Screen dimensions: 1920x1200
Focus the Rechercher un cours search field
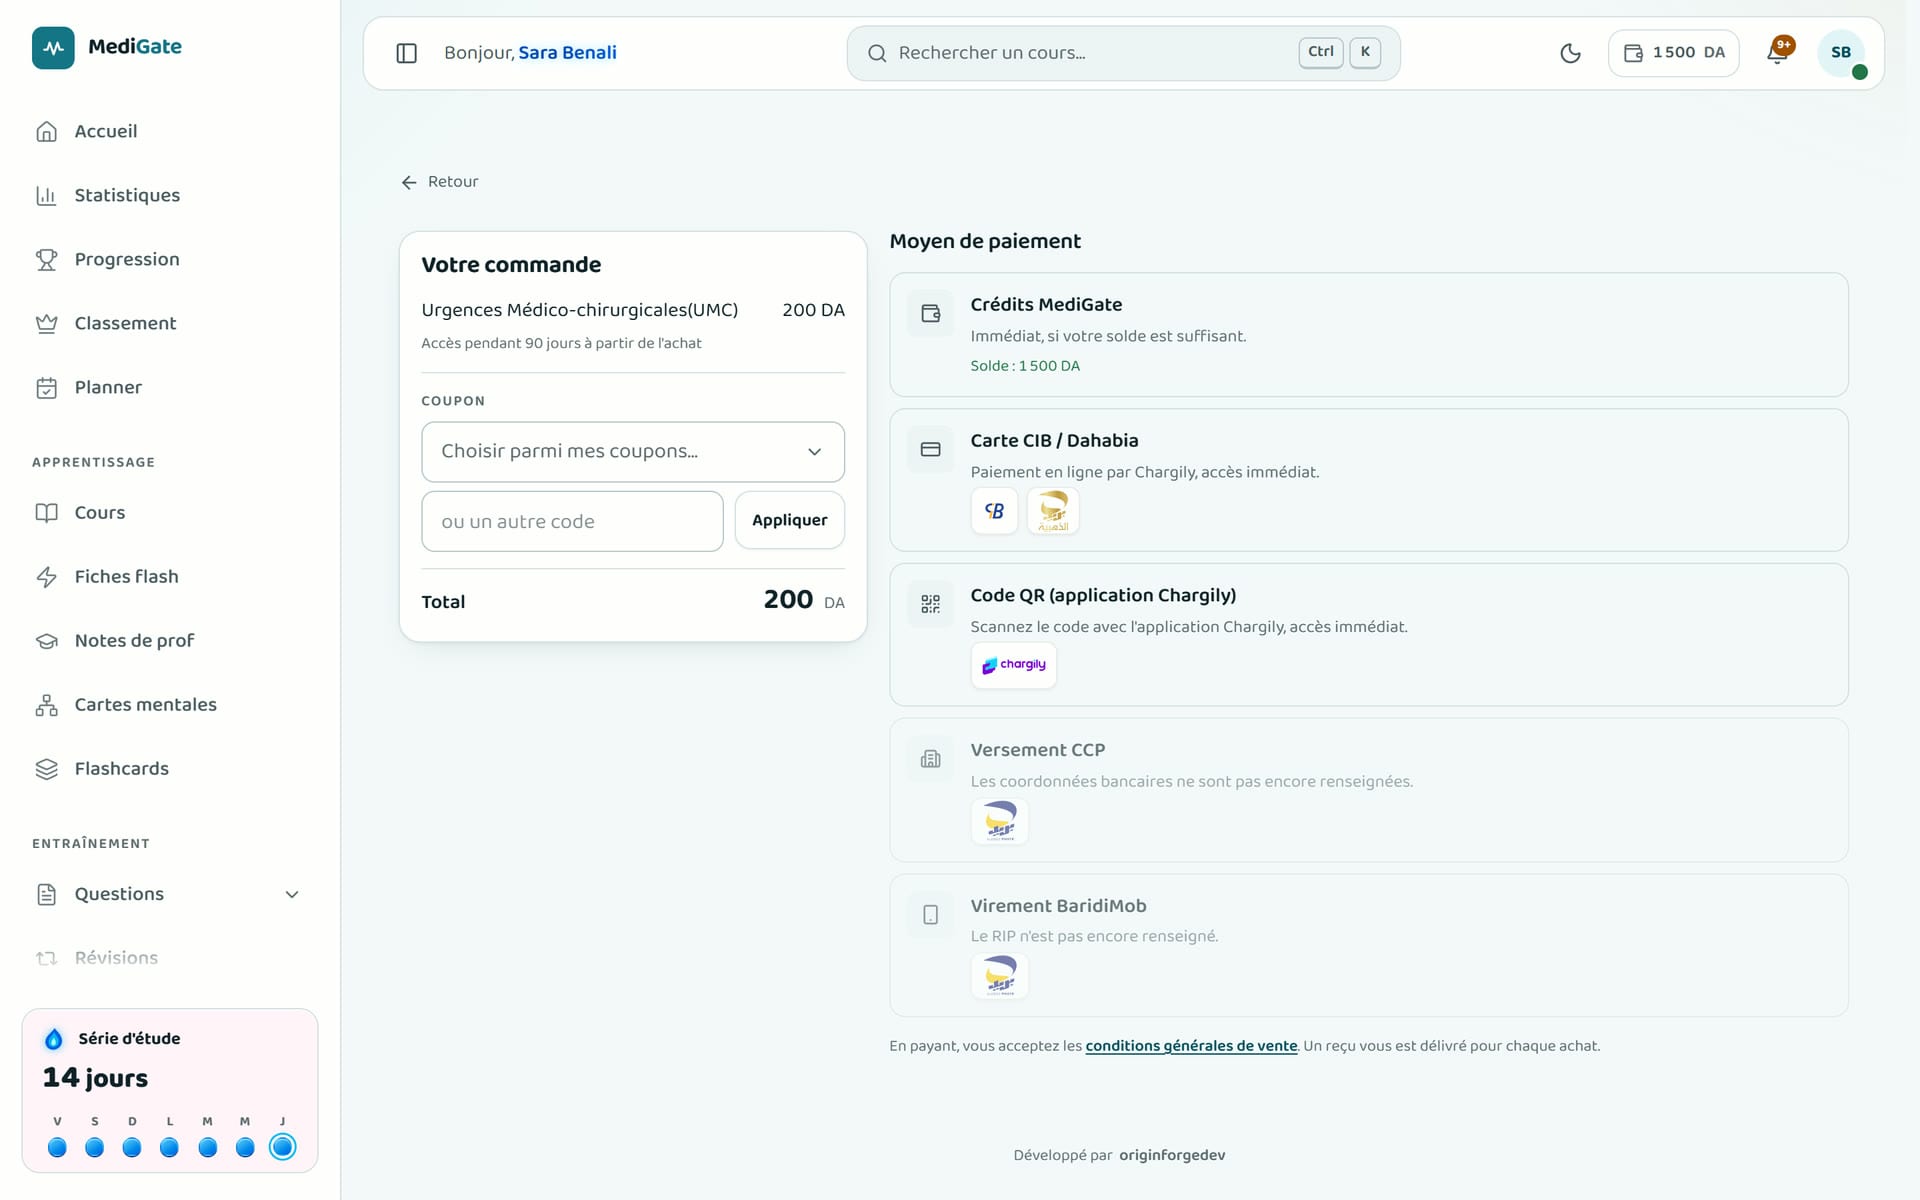click(x=1123, y=53)
